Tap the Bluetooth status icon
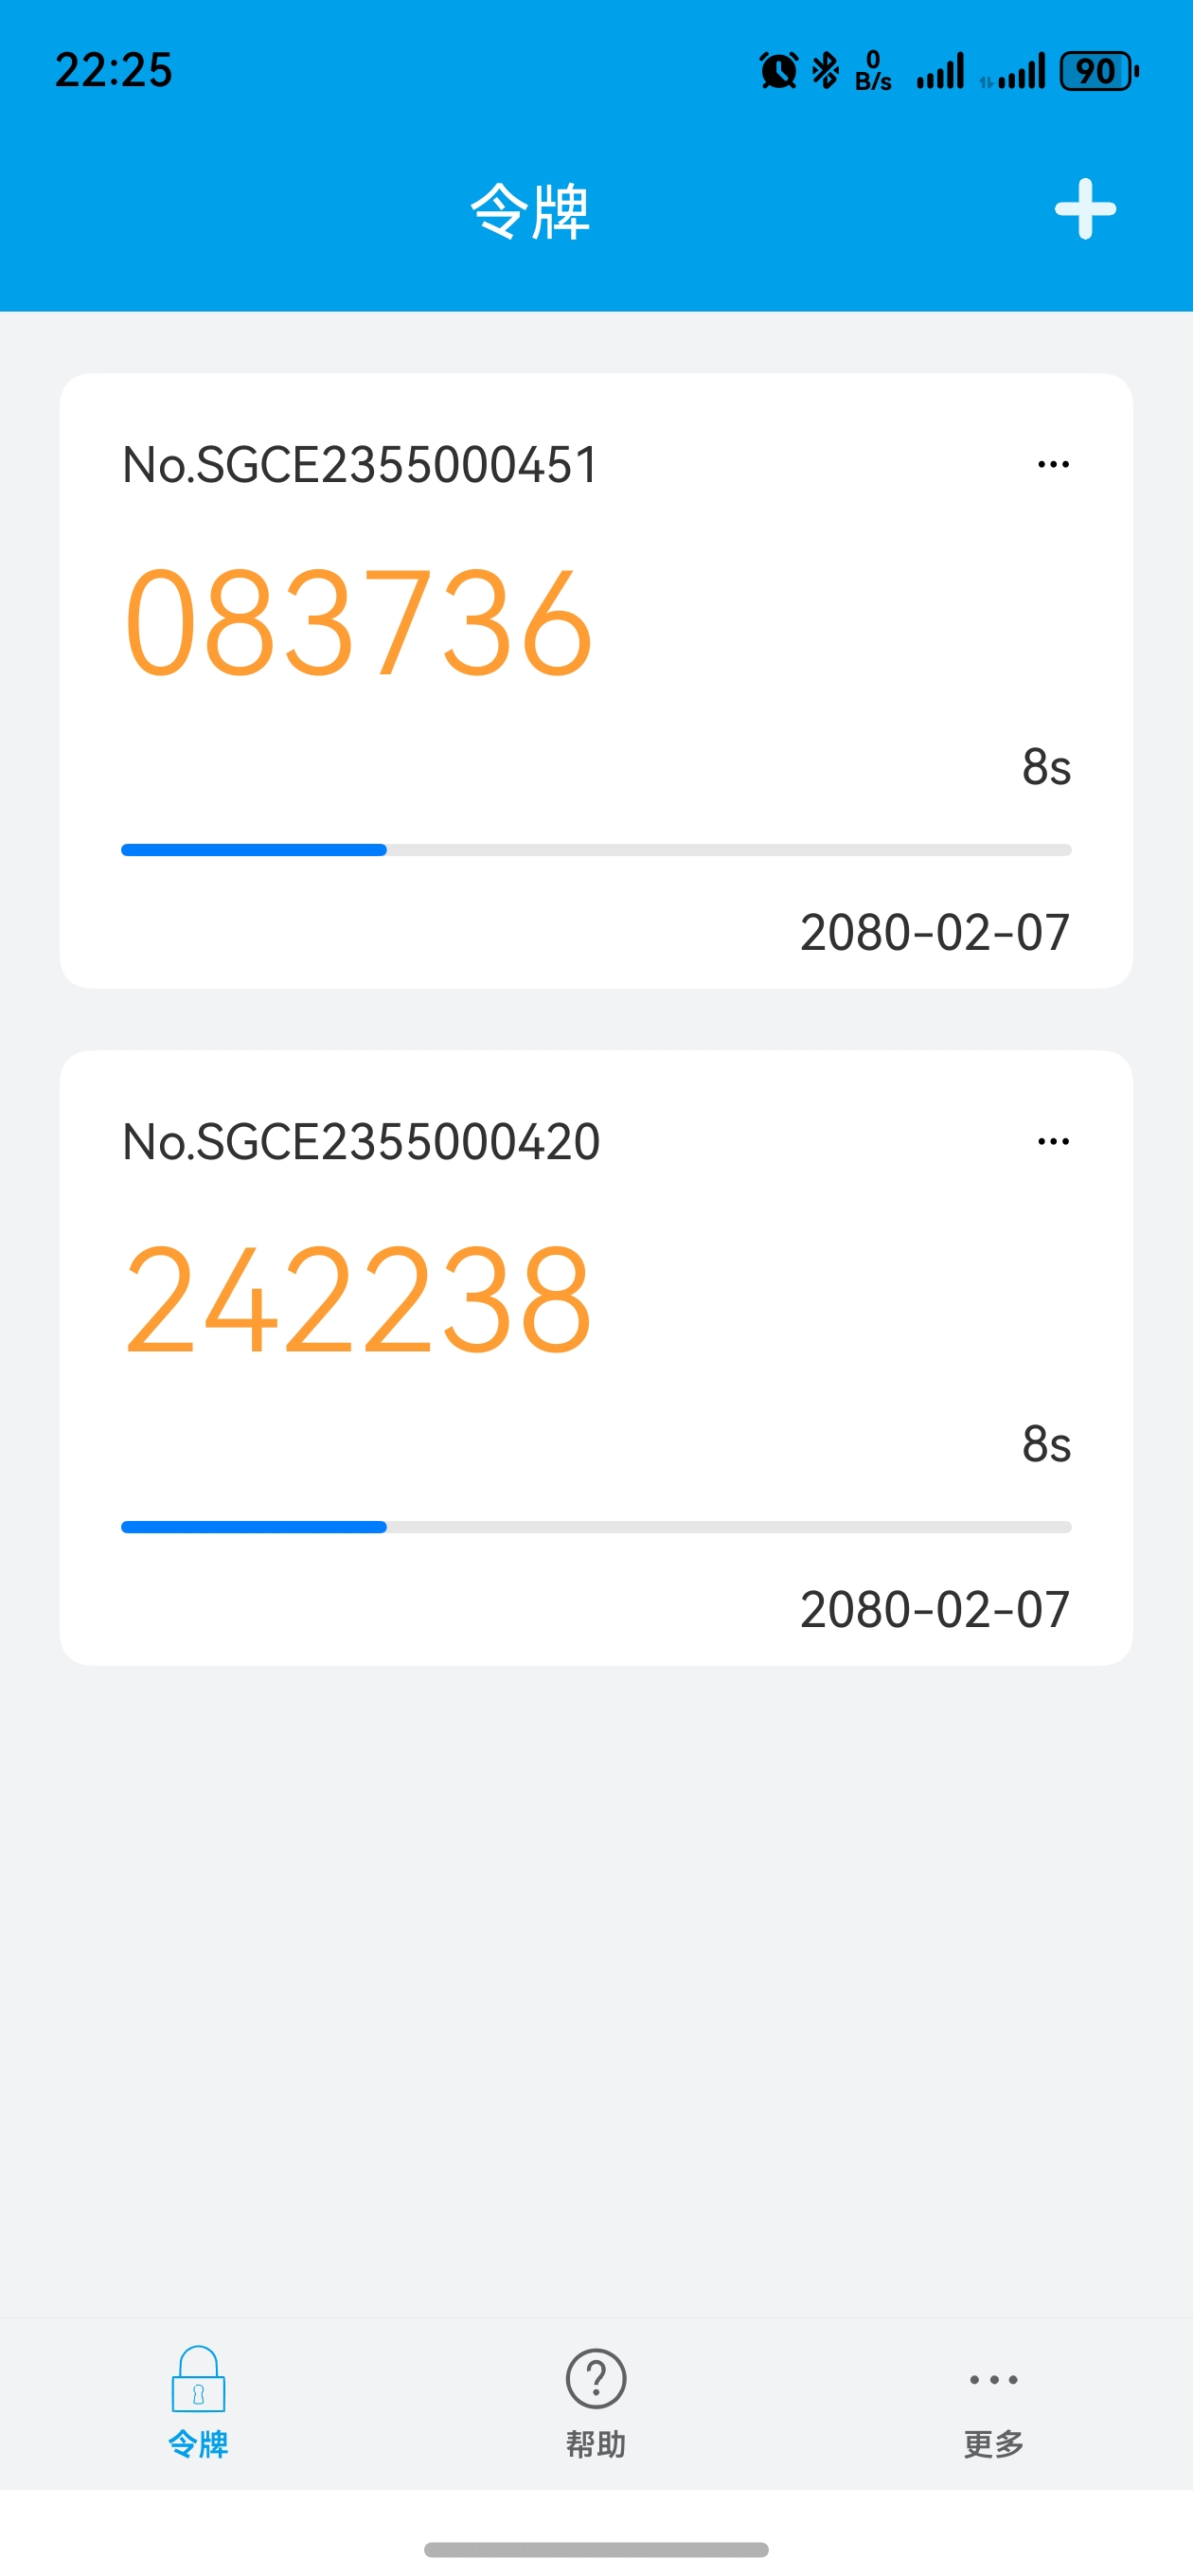The width and height of the screenshot is (1193, 2576). pyautogui.click(x=825, y=71)
